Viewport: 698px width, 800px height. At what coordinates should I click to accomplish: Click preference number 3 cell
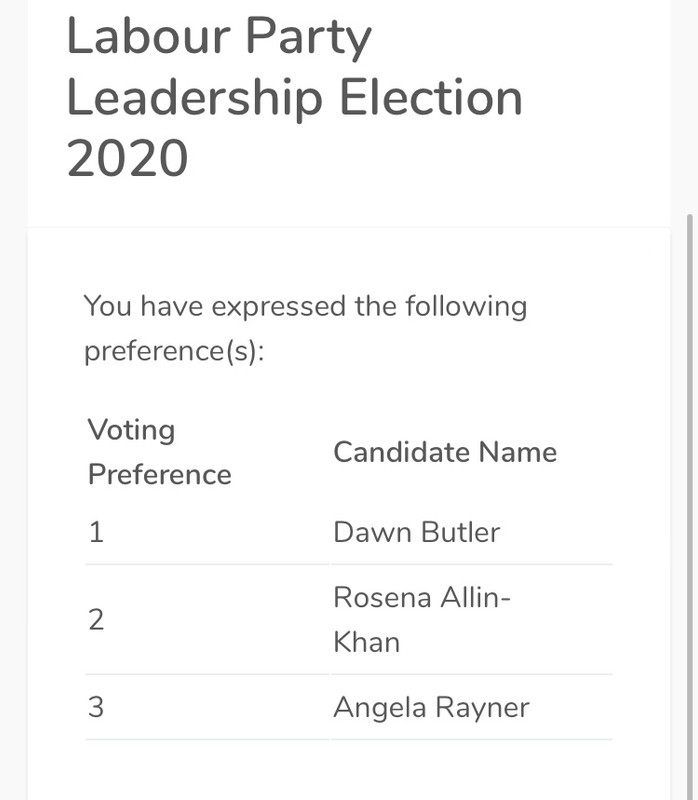tap(96, 708)
